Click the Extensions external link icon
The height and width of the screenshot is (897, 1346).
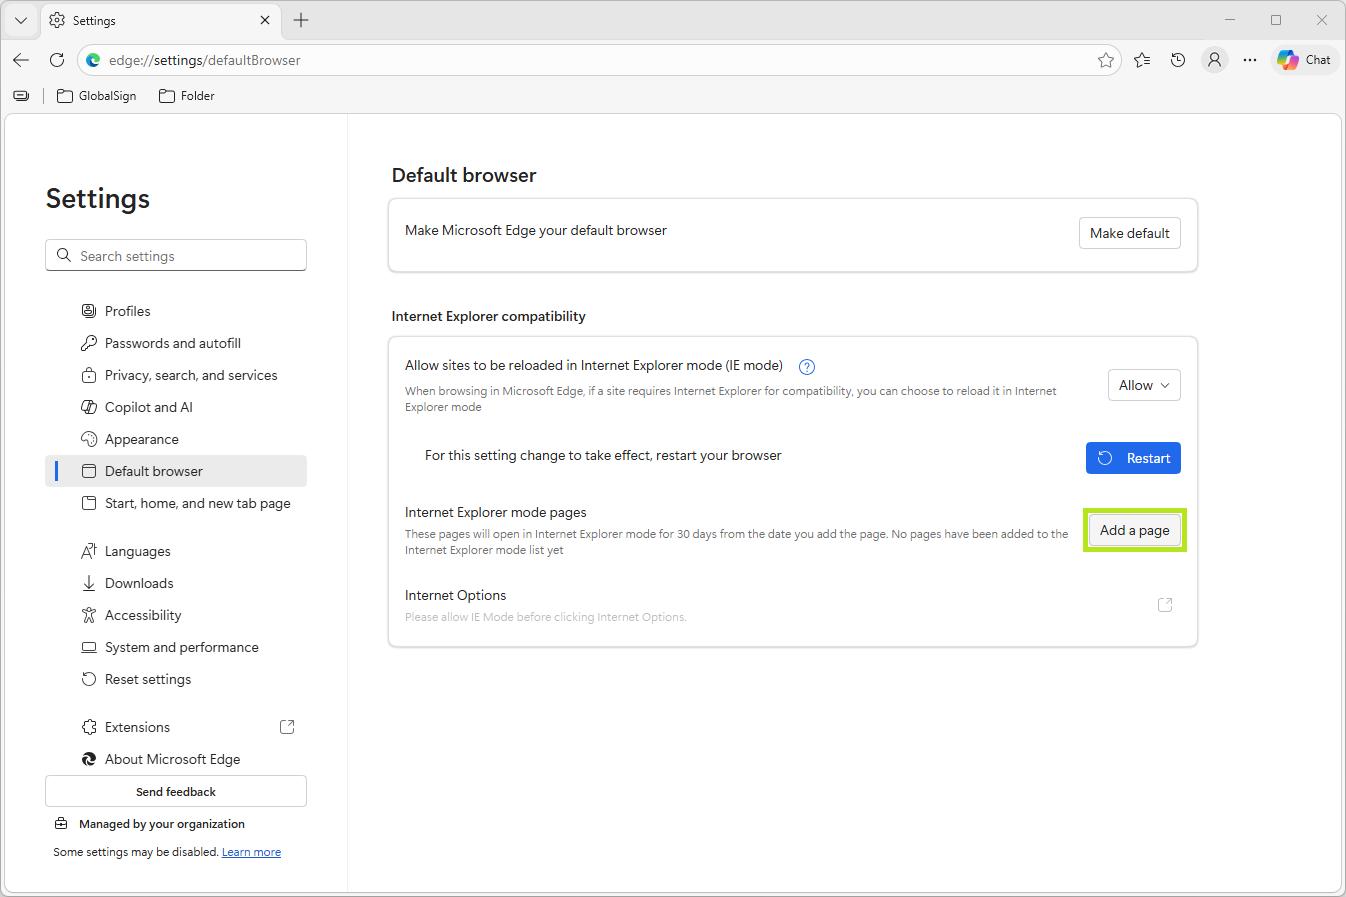tap(287, 727)
